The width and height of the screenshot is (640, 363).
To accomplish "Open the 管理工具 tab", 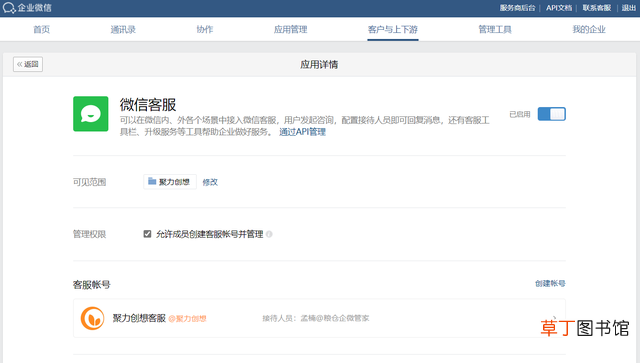I will tap(495, 29).
